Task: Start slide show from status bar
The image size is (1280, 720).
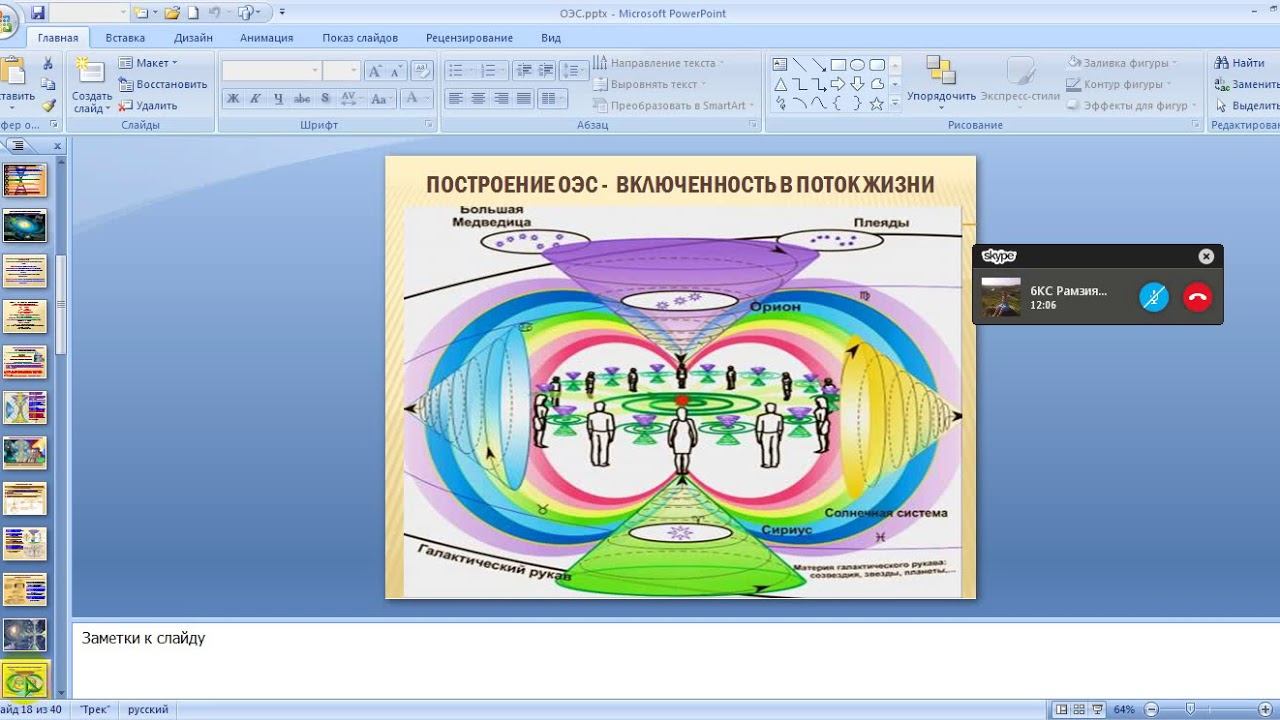Action: point(1099,710)
